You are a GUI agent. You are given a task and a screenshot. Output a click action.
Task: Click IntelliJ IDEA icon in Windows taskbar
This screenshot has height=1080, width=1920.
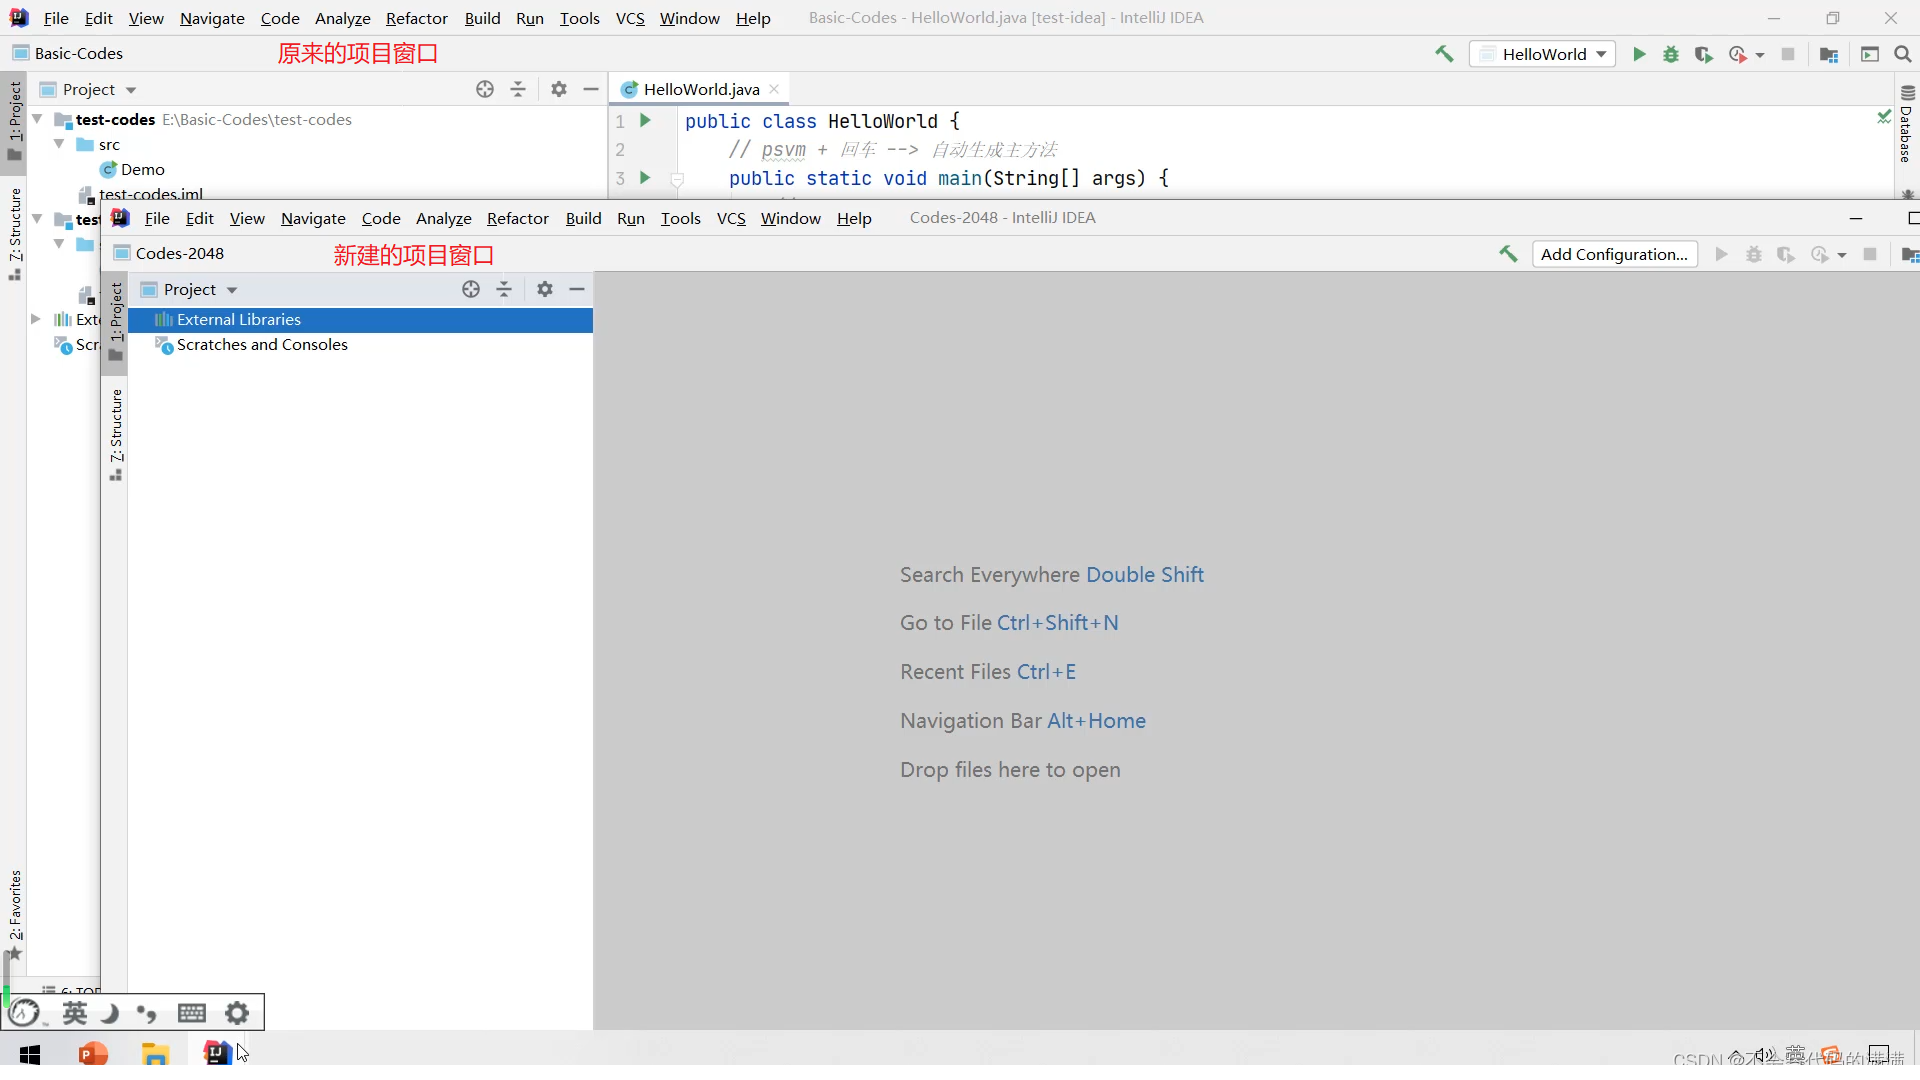tap(216, 1053)
